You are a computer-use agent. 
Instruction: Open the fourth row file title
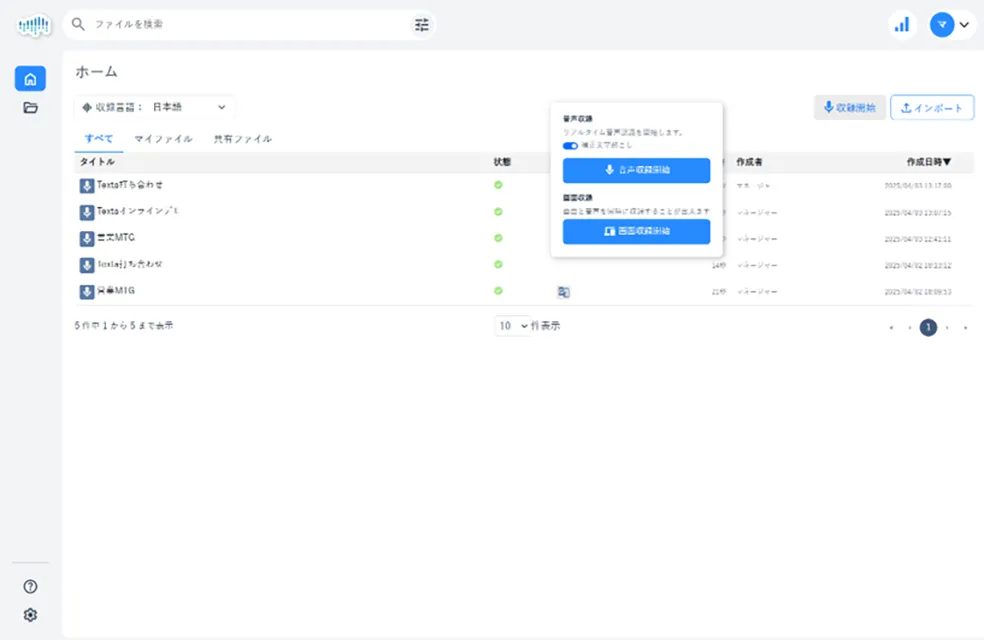(130, 264)
